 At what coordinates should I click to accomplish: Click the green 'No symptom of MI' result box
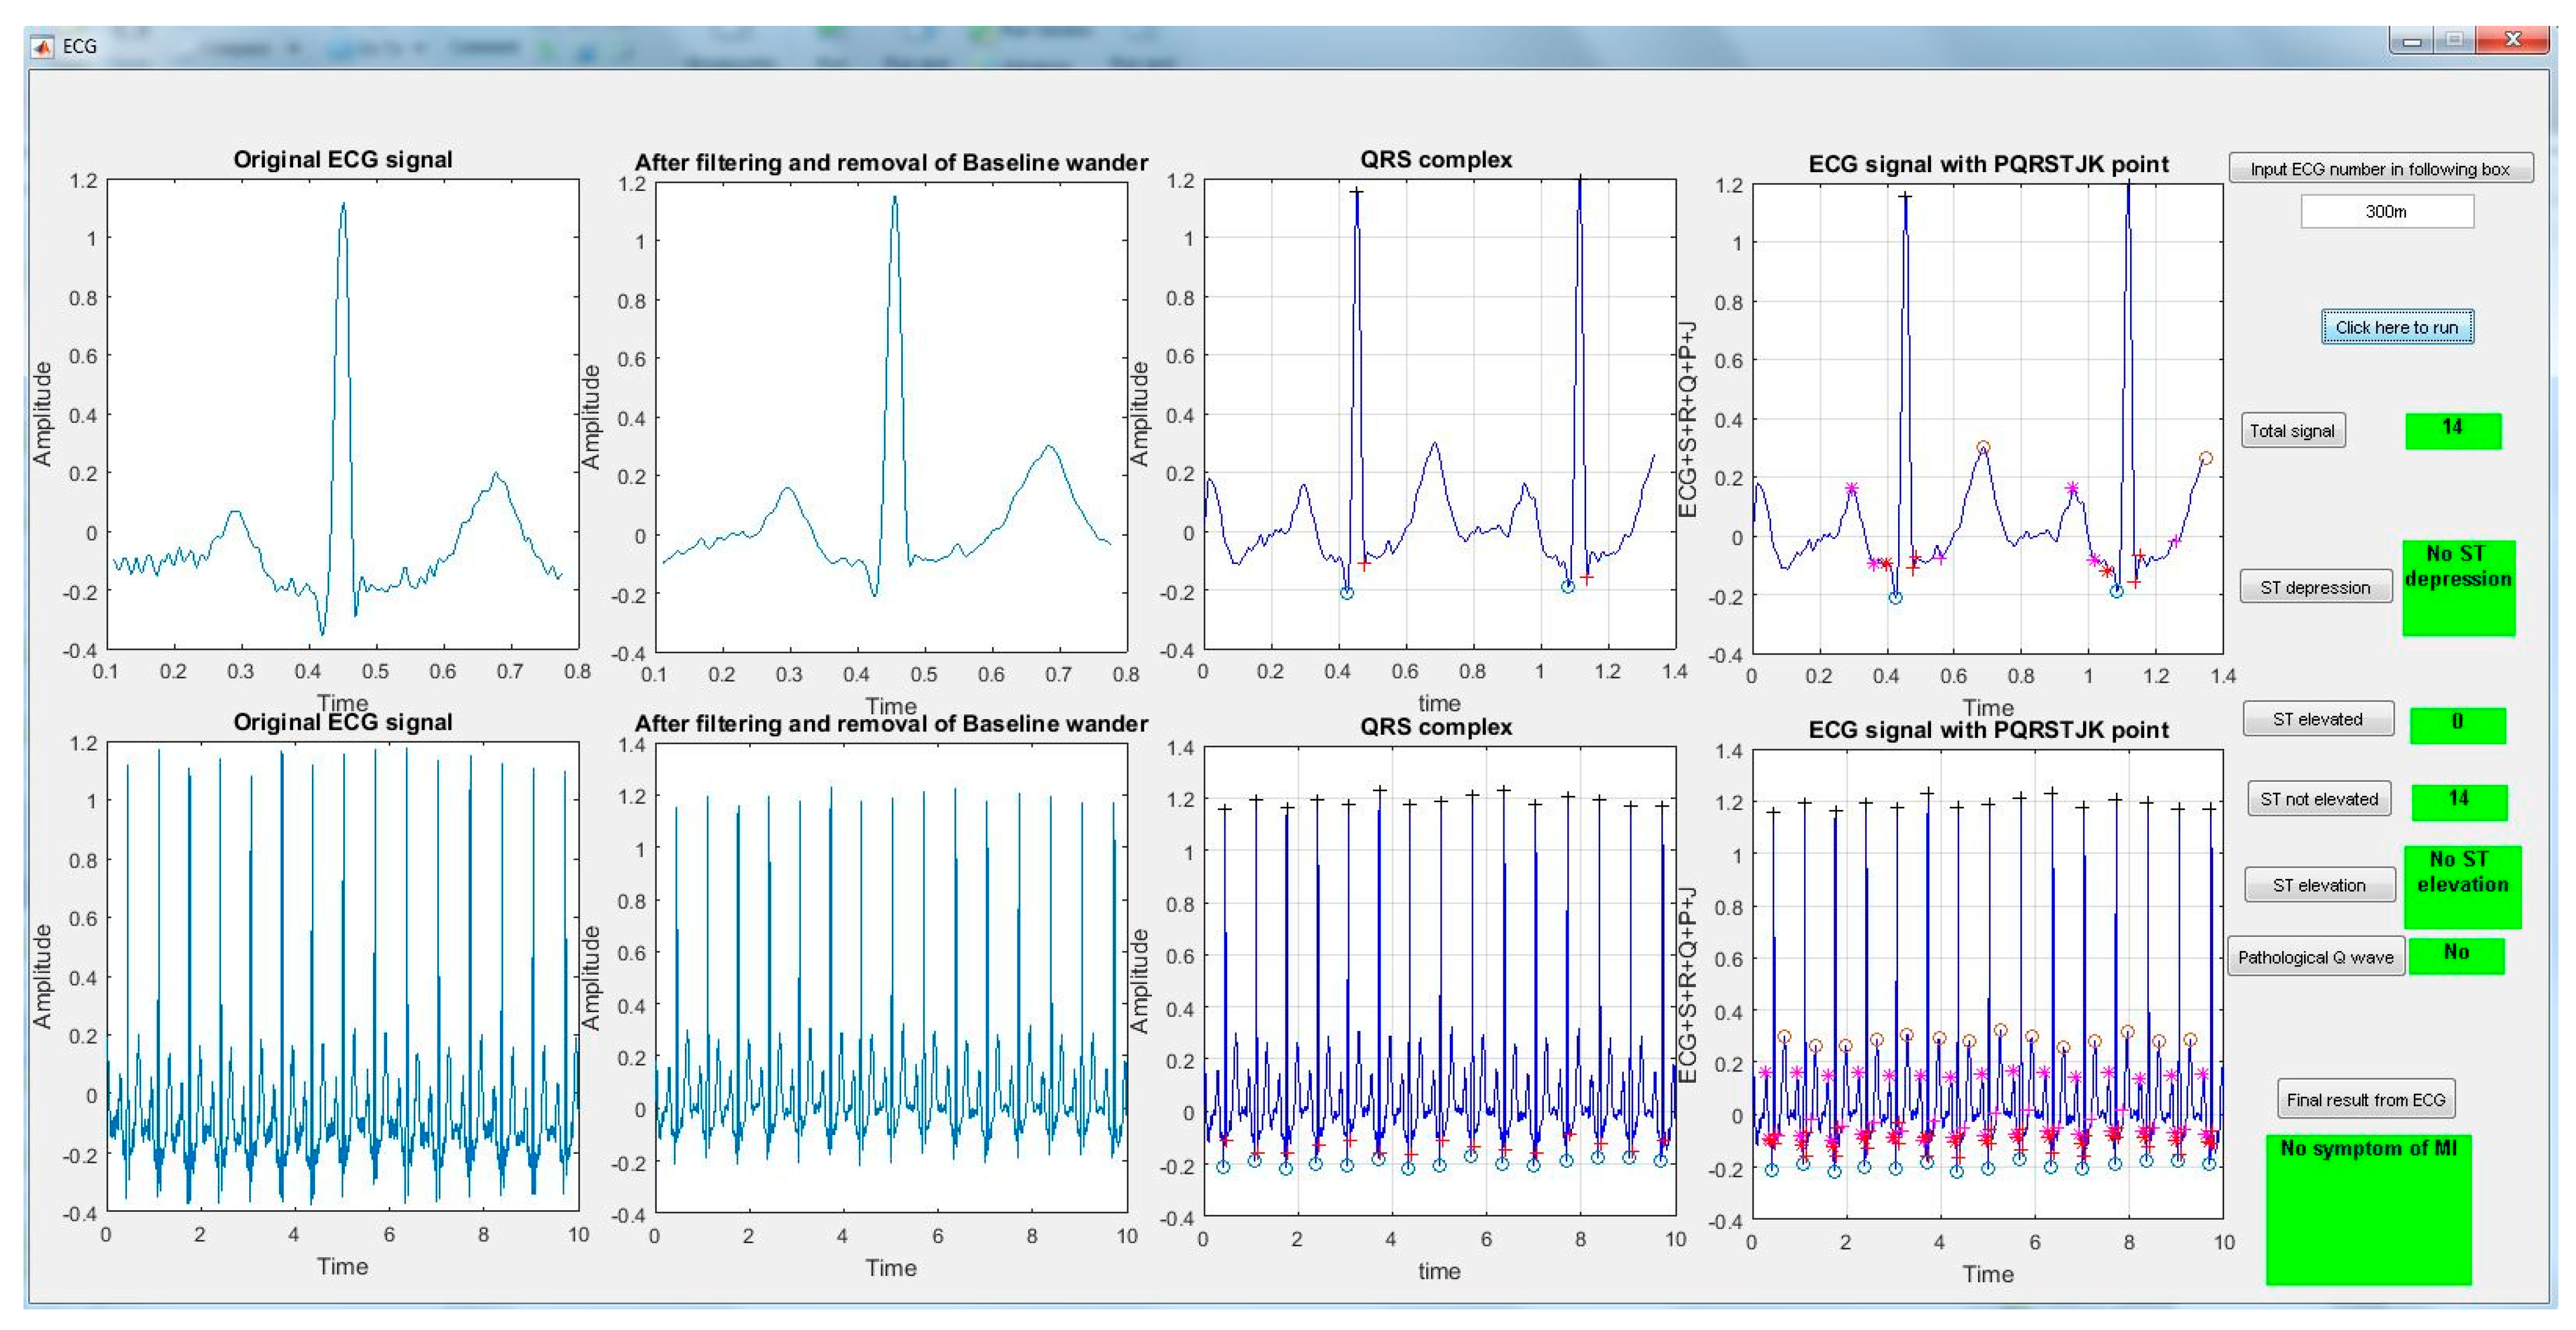point(2368,1209)
